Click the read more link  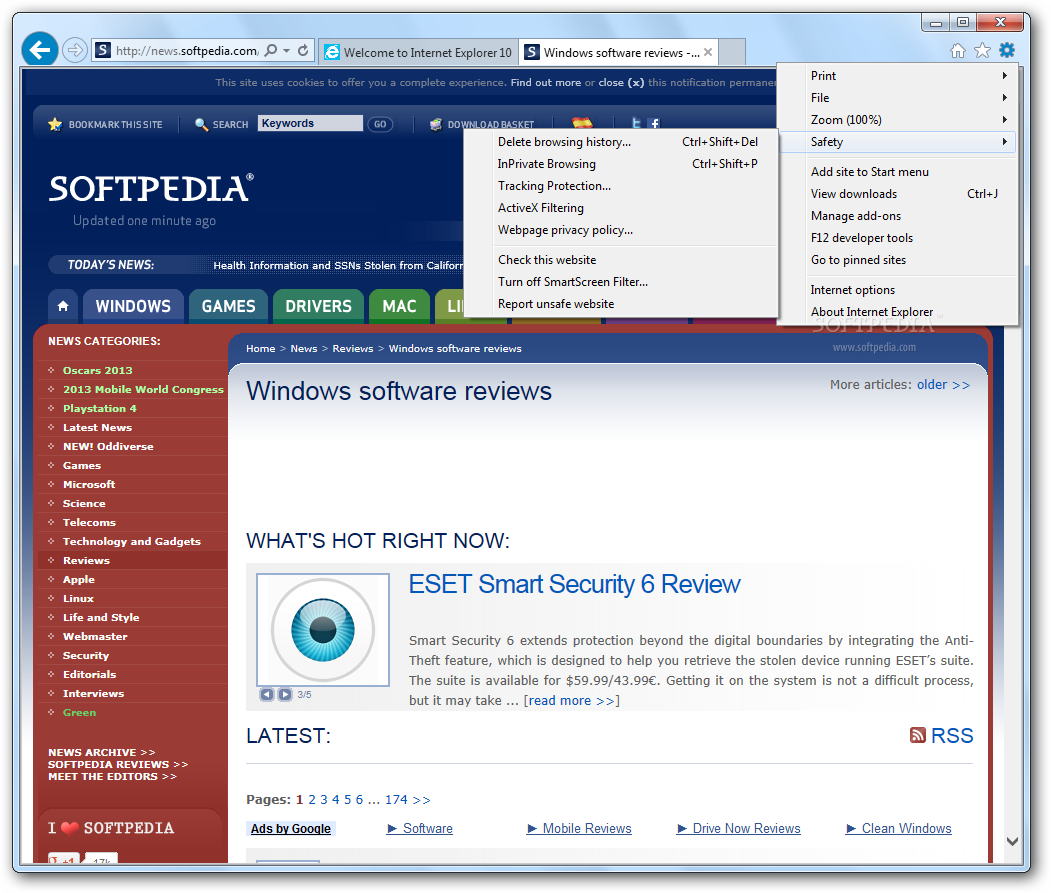coord(571,701)
